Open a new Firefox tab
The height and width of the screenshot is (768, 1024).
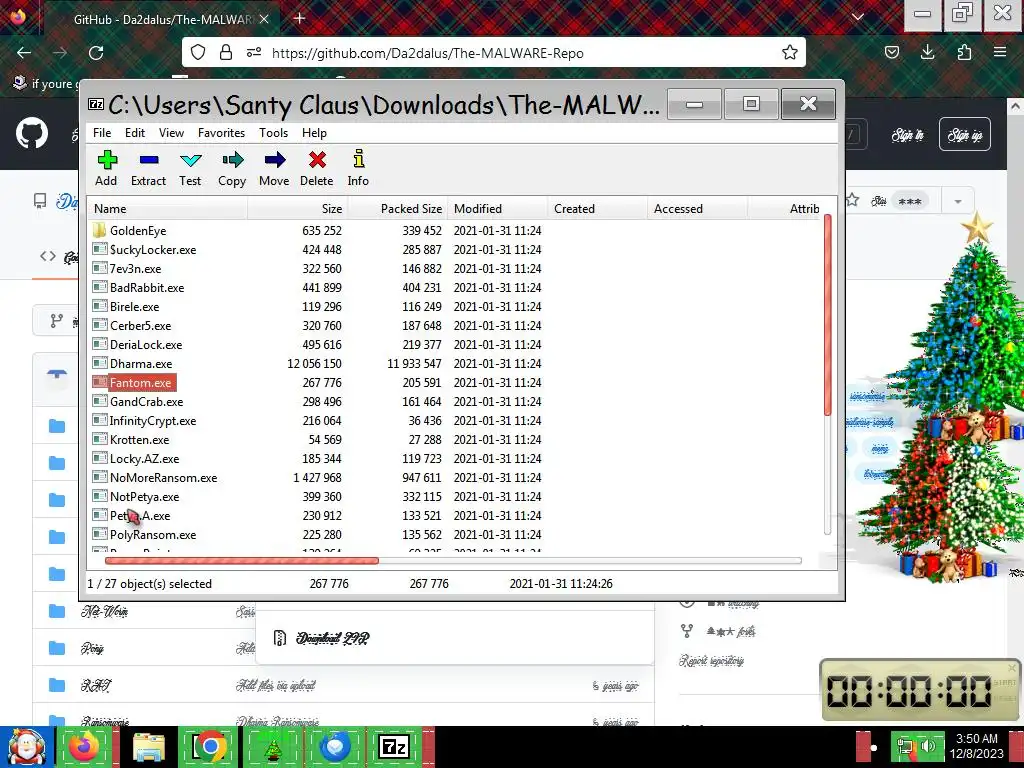point(300,18)
